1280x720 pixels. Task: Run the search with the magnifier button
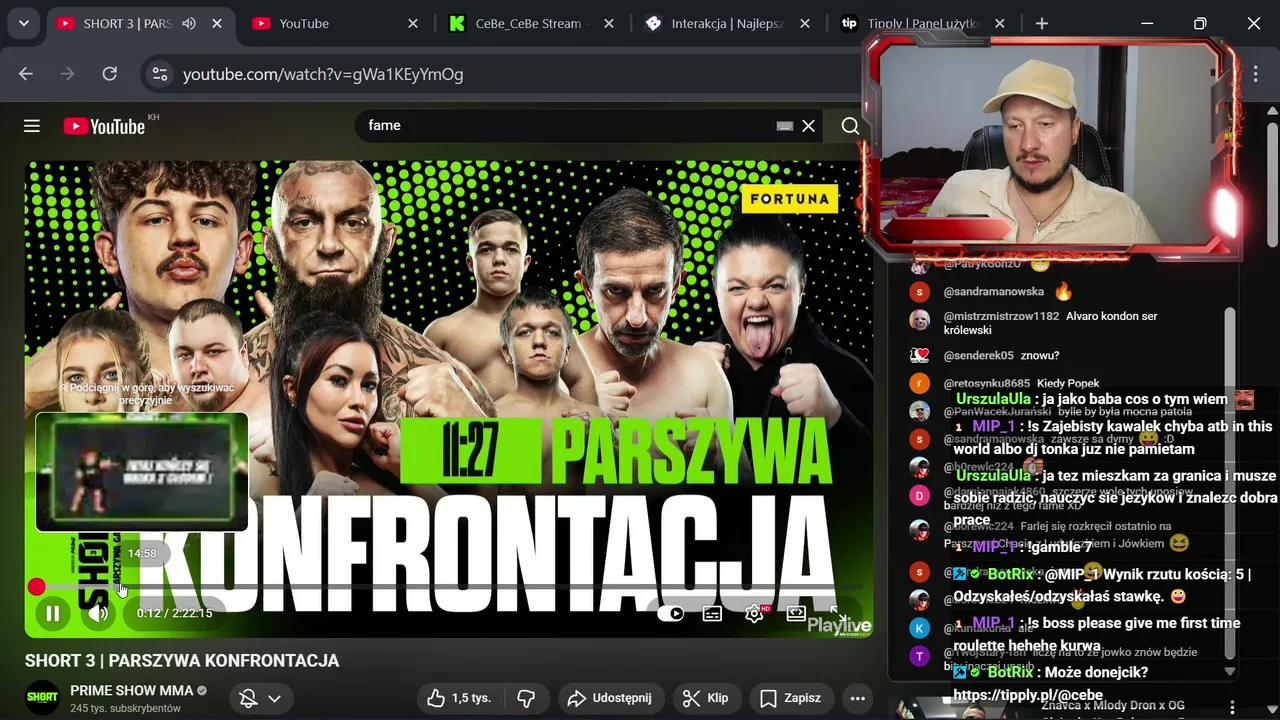(x=850, y=126)
